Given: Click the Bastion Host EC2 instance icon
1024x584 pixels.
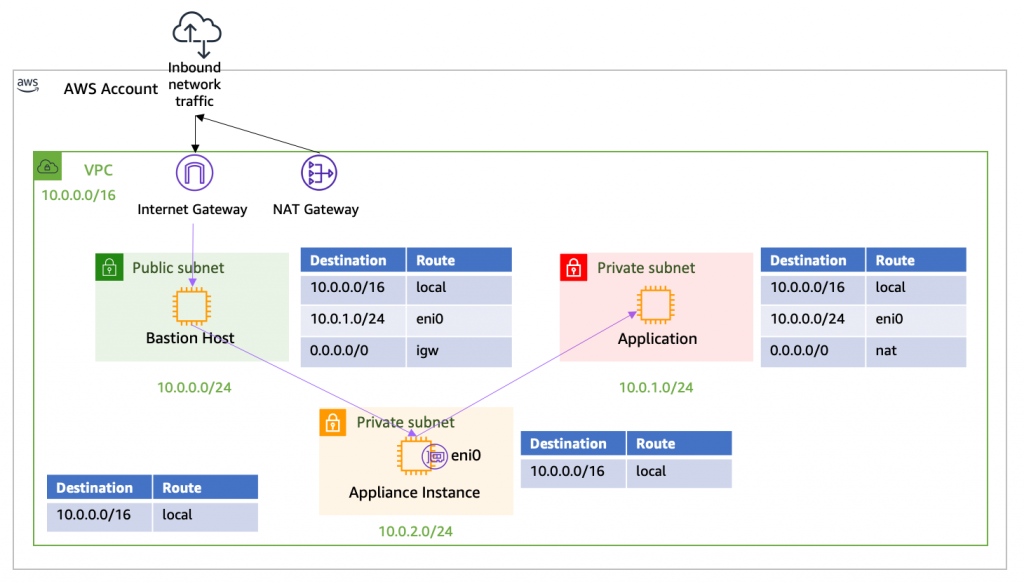Looking at the screenshot, I should [193, 305].
